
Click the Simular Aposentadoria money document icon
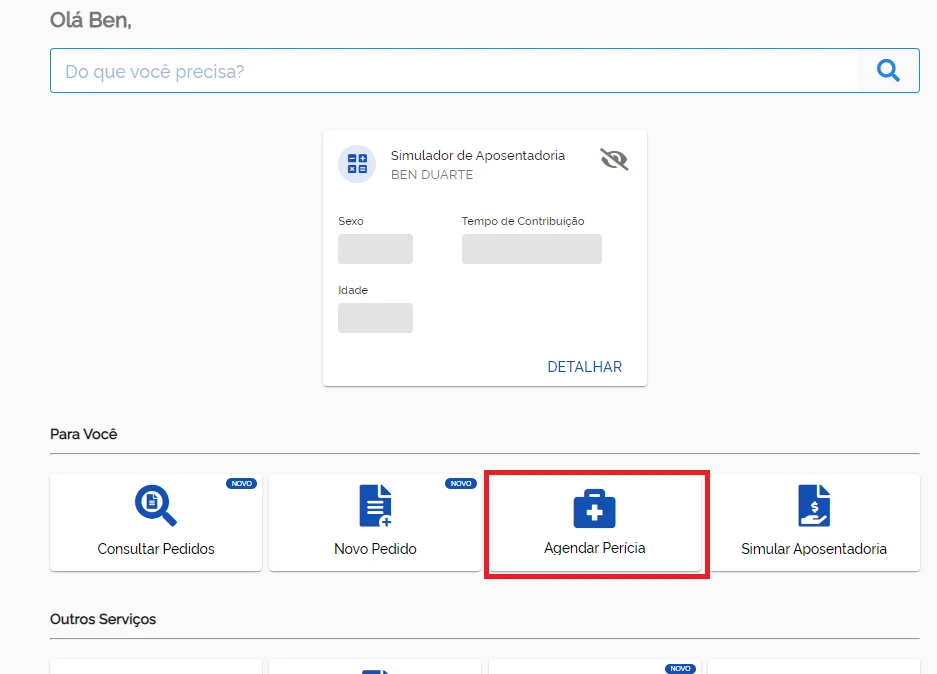coord(814,506)
